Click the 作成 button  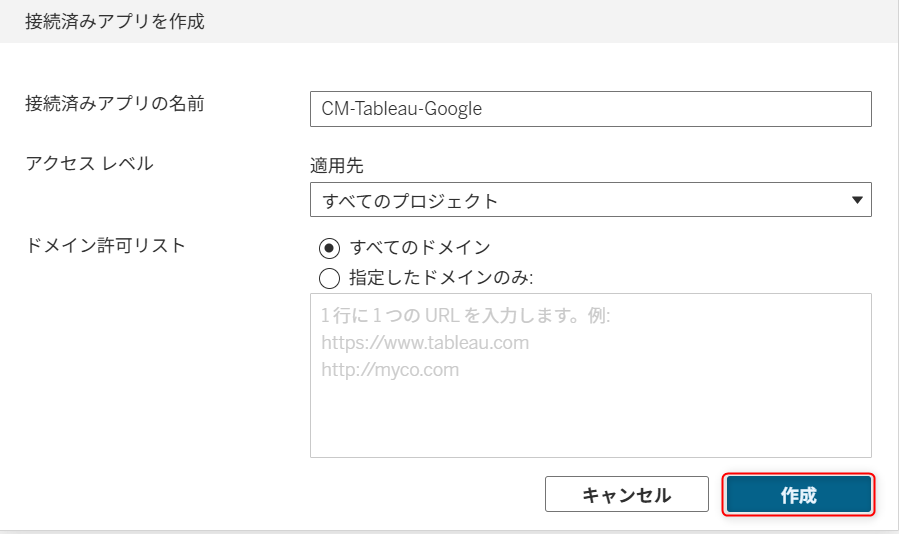point(799,494)
